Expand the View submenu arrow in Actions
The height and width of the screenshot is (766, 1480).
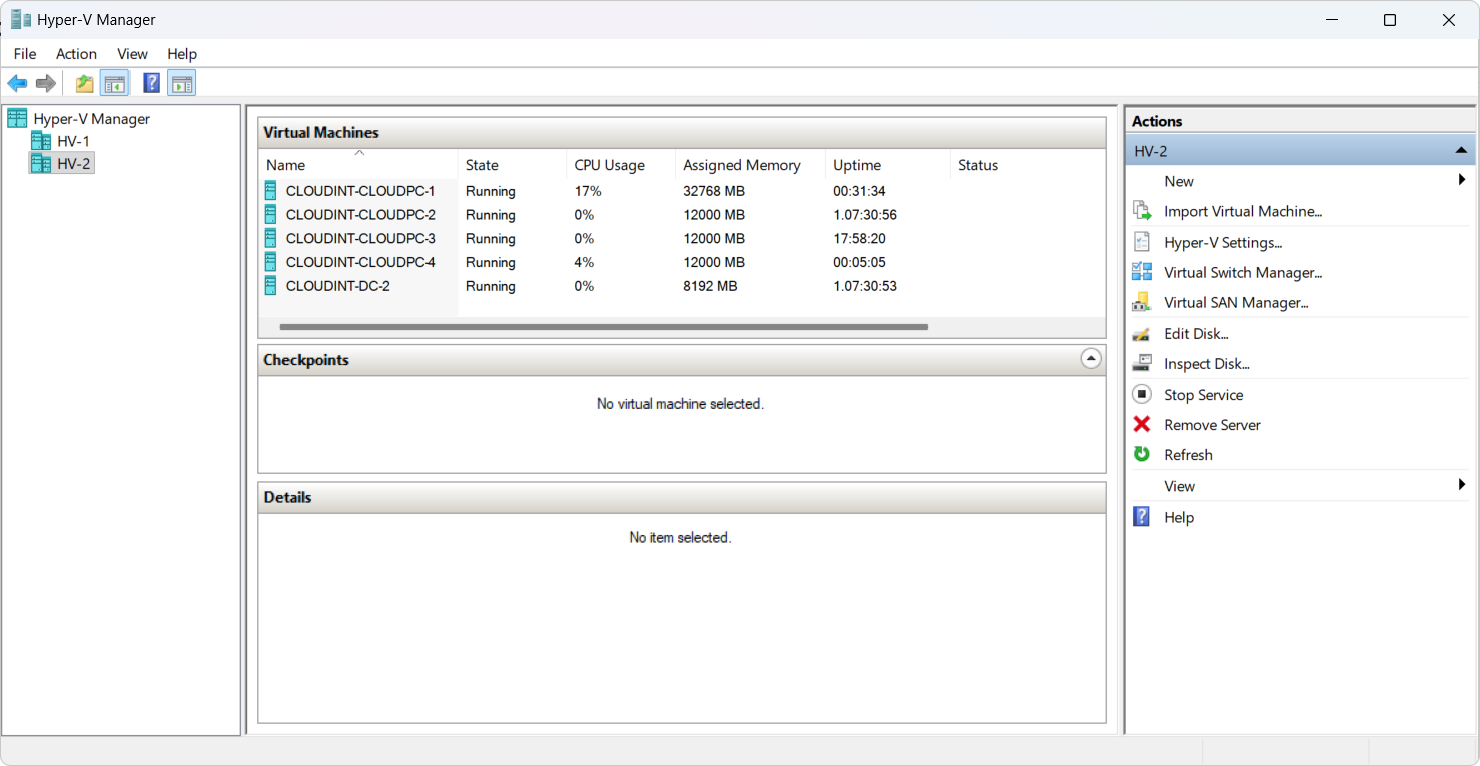[x=1462, y=485]
